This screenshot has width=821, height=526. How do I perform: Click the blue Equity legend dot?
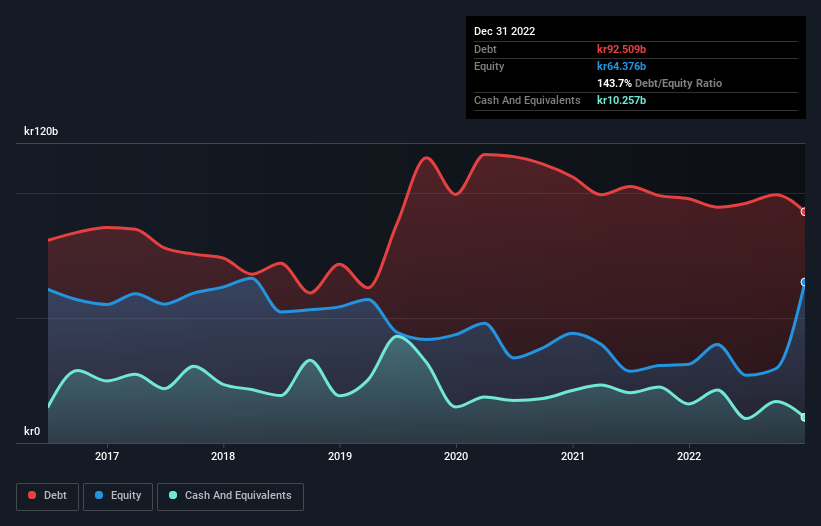tap(99, 495)
